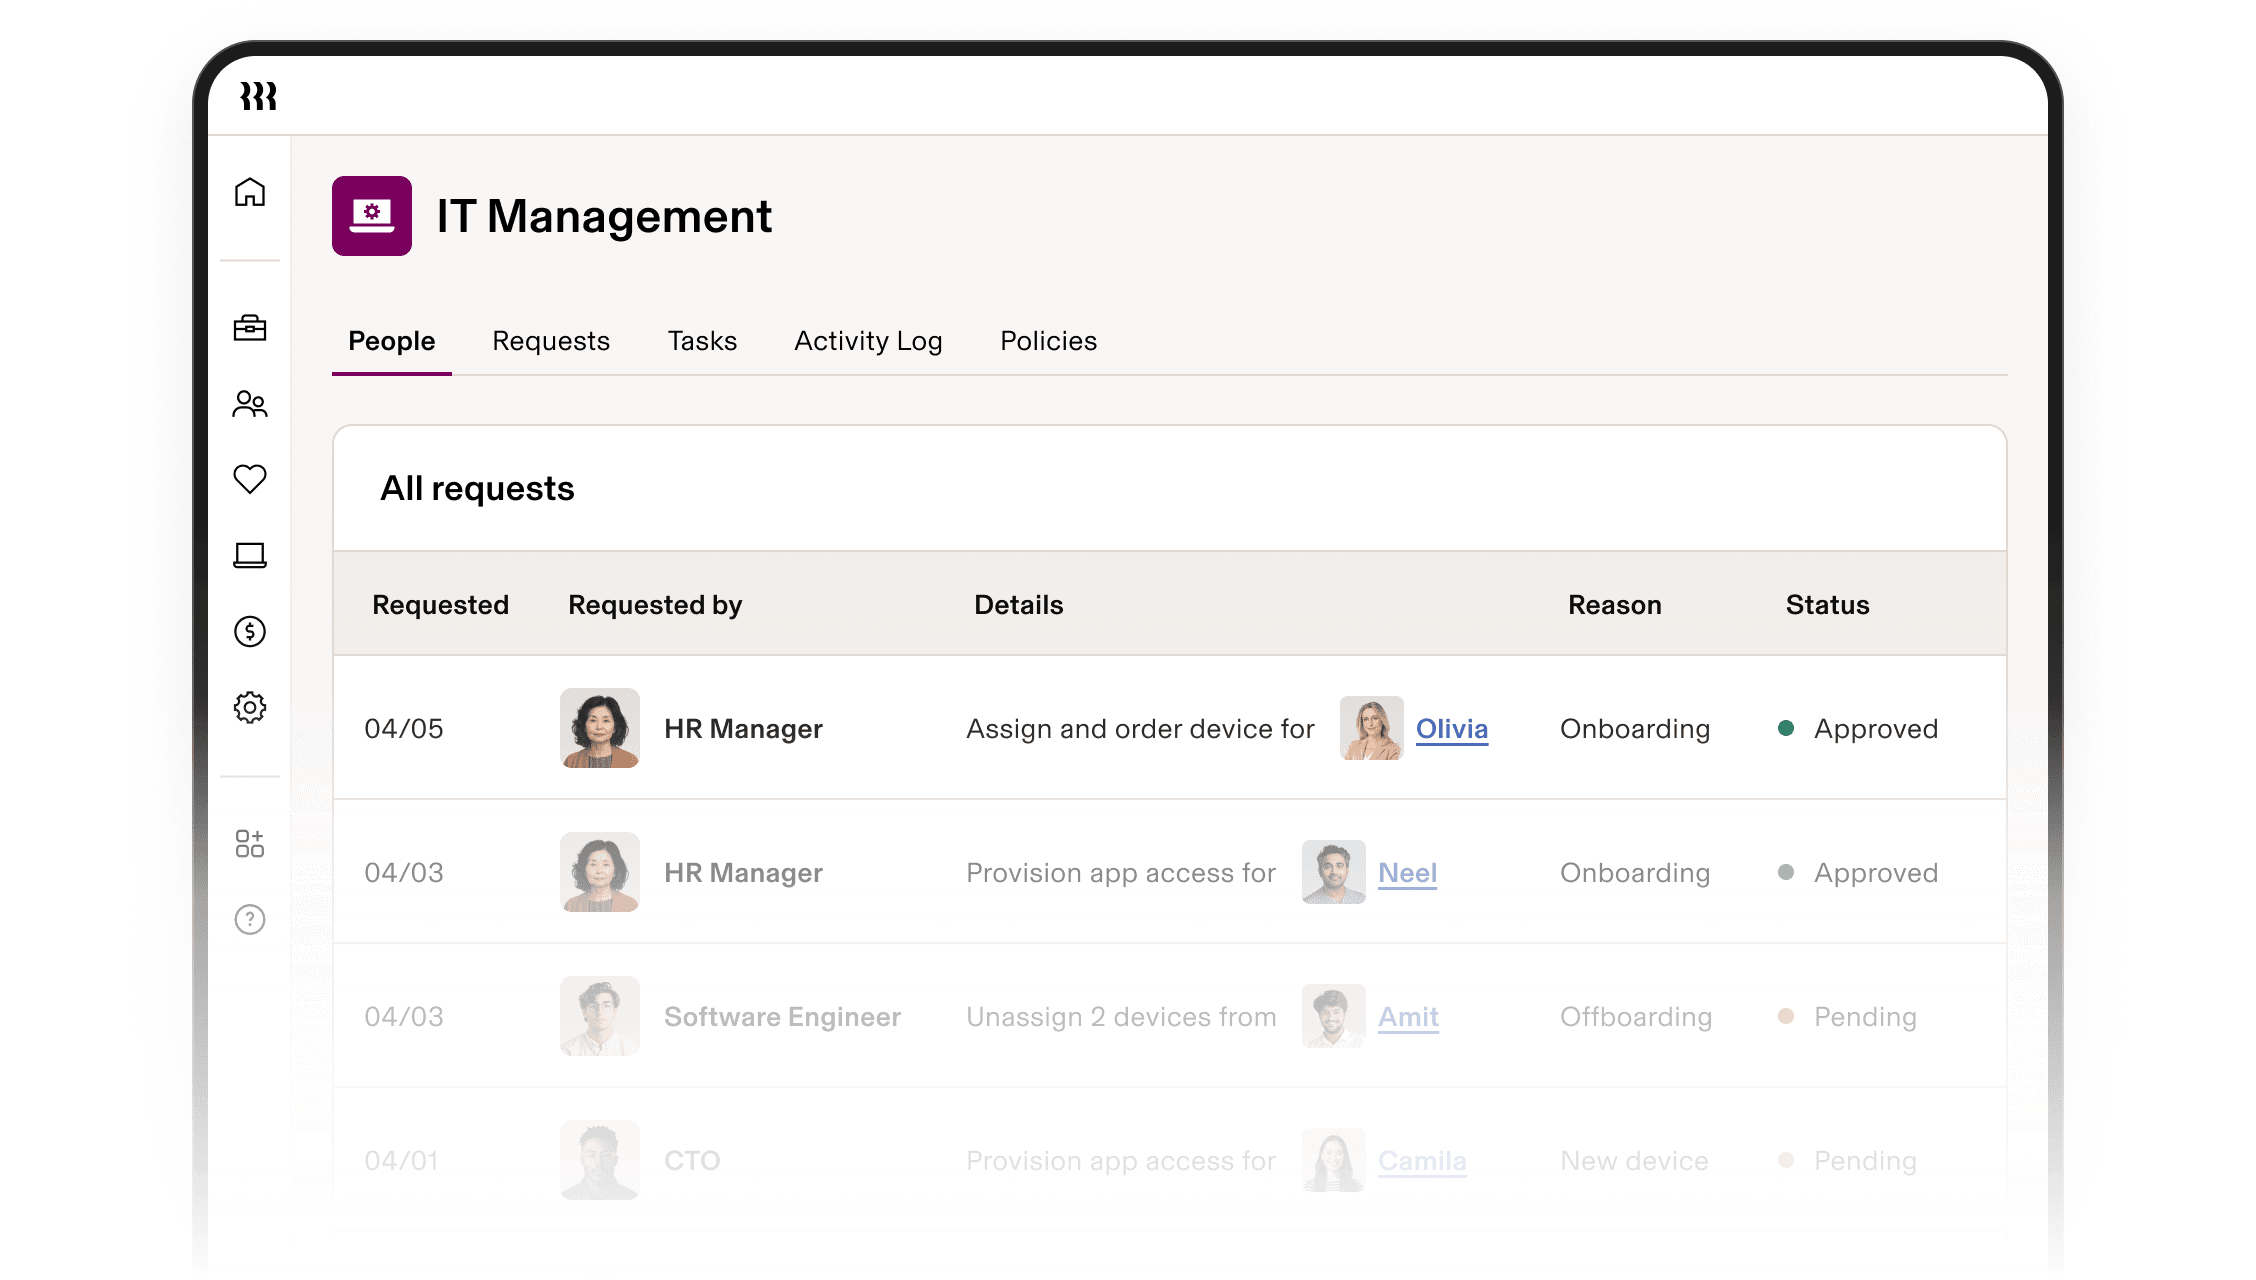The image size is (2256, 1280).
Task: Click the dollar sign payroll icon
Action: coord(249,632)
